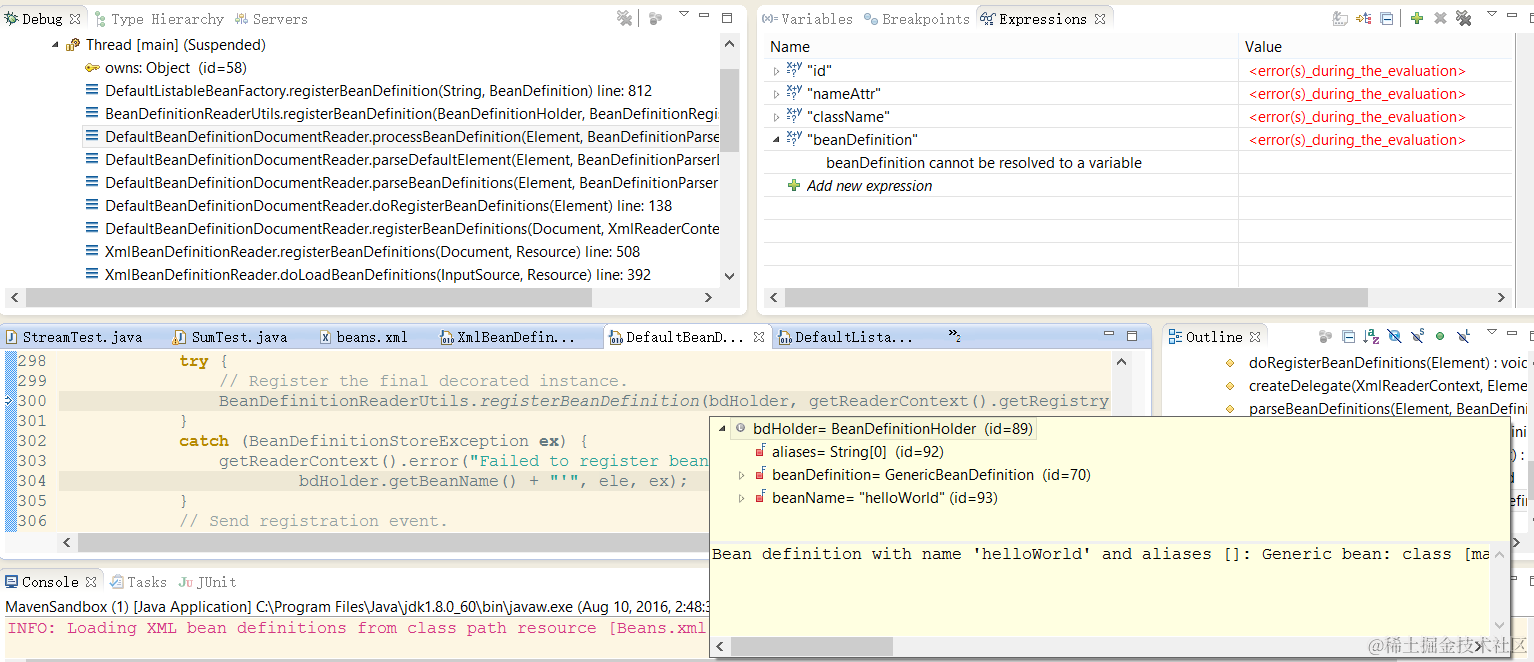Show hidden editor tabs list (»2)

pos(954,337)
